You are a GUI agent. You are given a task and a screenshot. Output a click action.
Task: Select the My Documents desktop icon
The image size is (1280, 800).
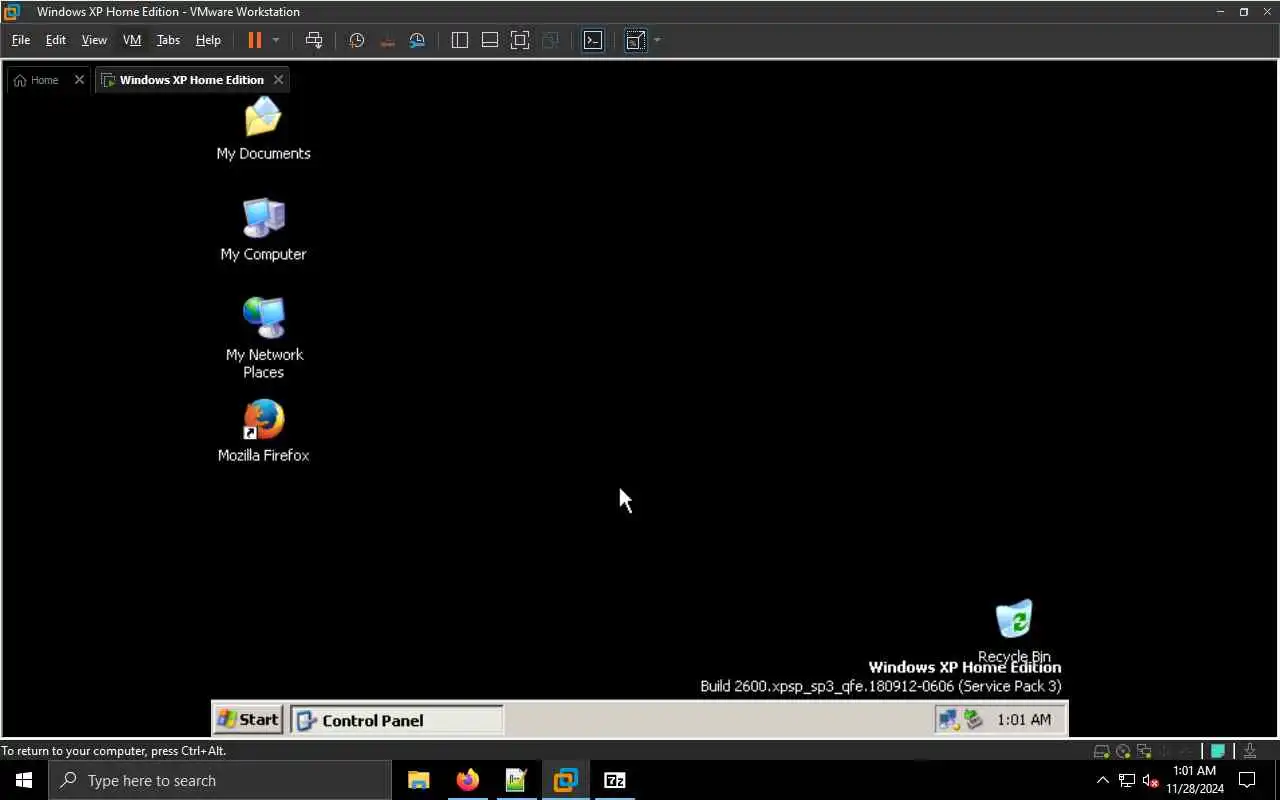coord(264,128)
